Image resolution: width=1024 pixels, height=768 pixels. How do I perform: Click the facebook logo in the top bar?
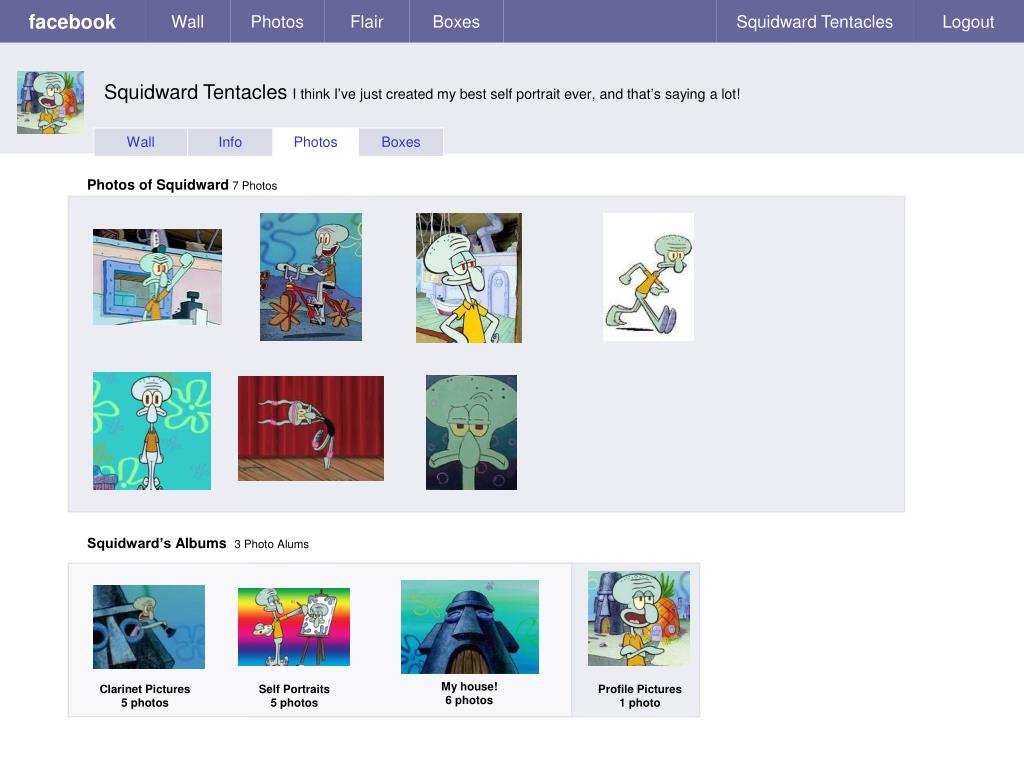point(72,22)
